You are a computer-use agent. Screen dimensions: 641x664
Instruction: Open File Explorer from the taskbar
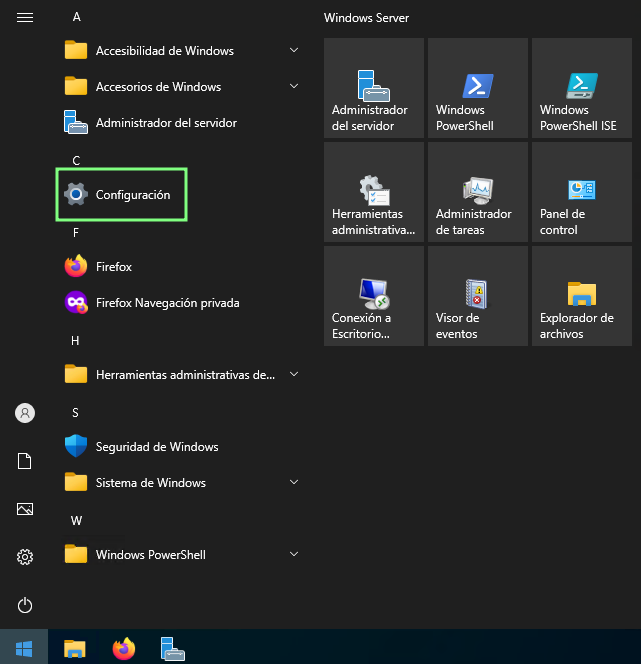coord(75,648)
